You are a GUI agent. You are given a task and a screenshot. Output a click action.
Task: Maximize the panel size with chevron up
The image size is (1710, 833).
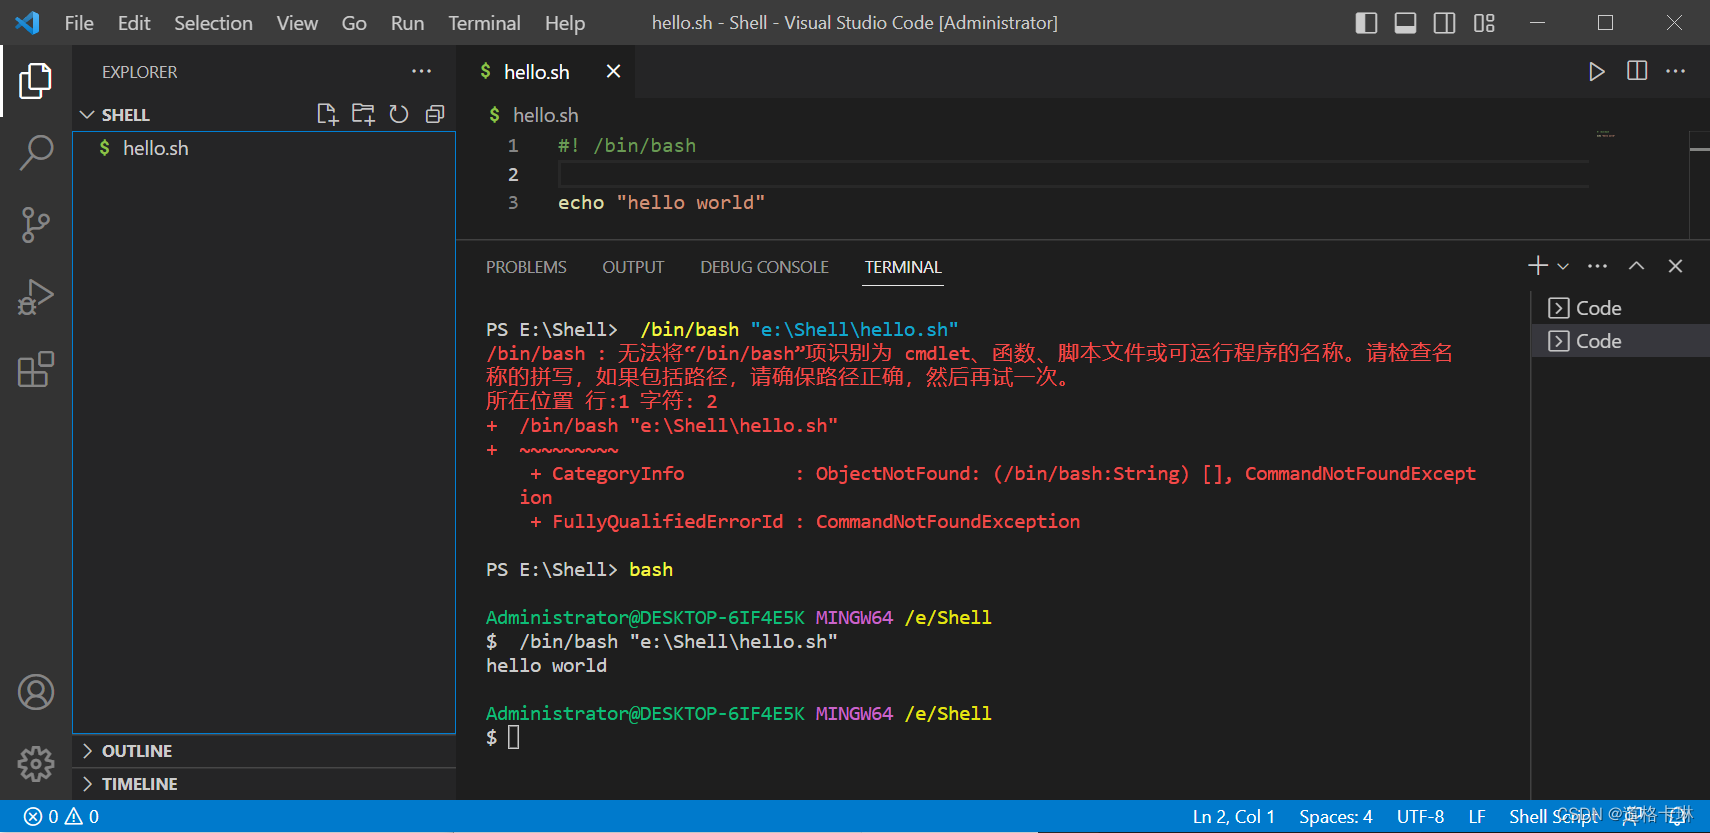1637,265
